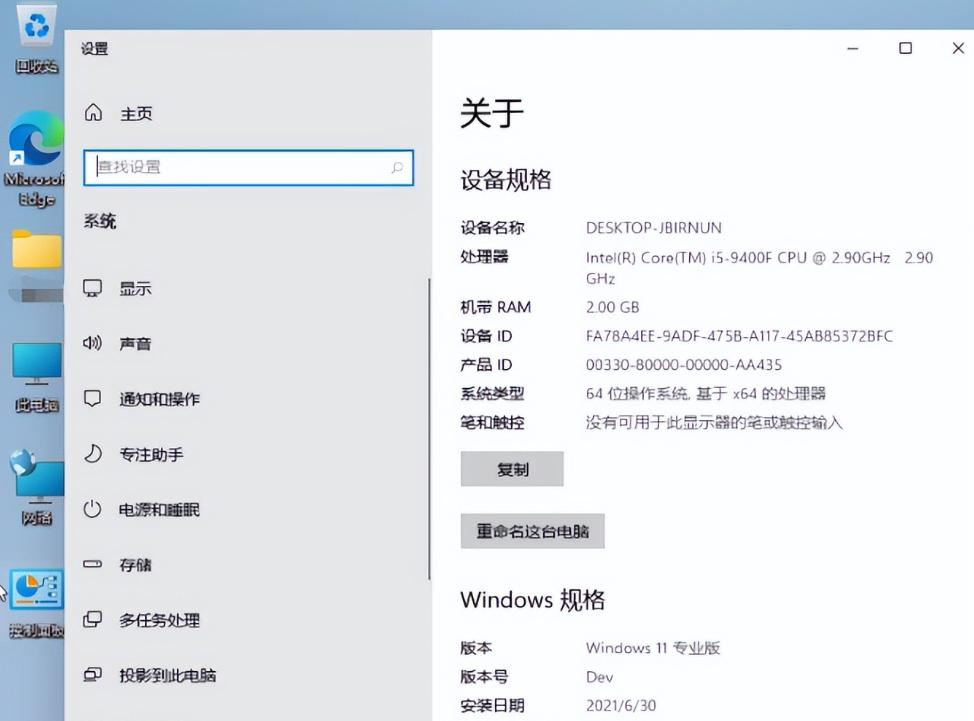Click the 产品 ID label
The image size is (974, 721).
coord(486,365)
